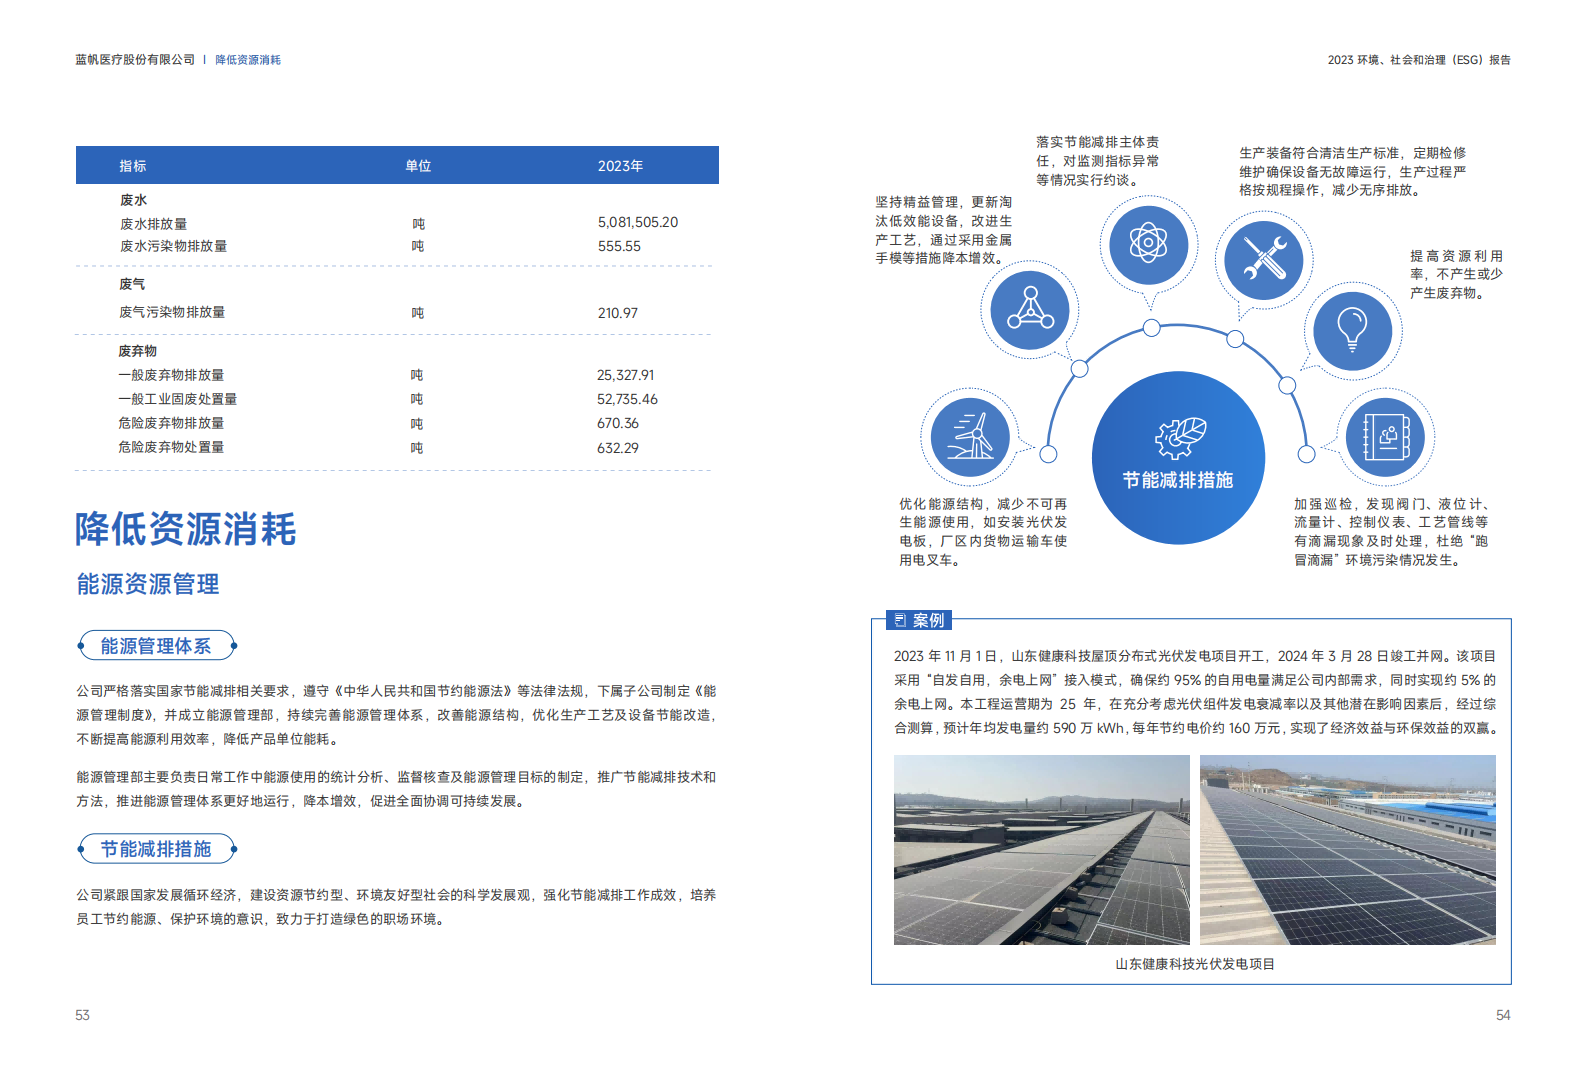Click the wind turbine icon circle

pyautogui.click(x=970, y=438)
